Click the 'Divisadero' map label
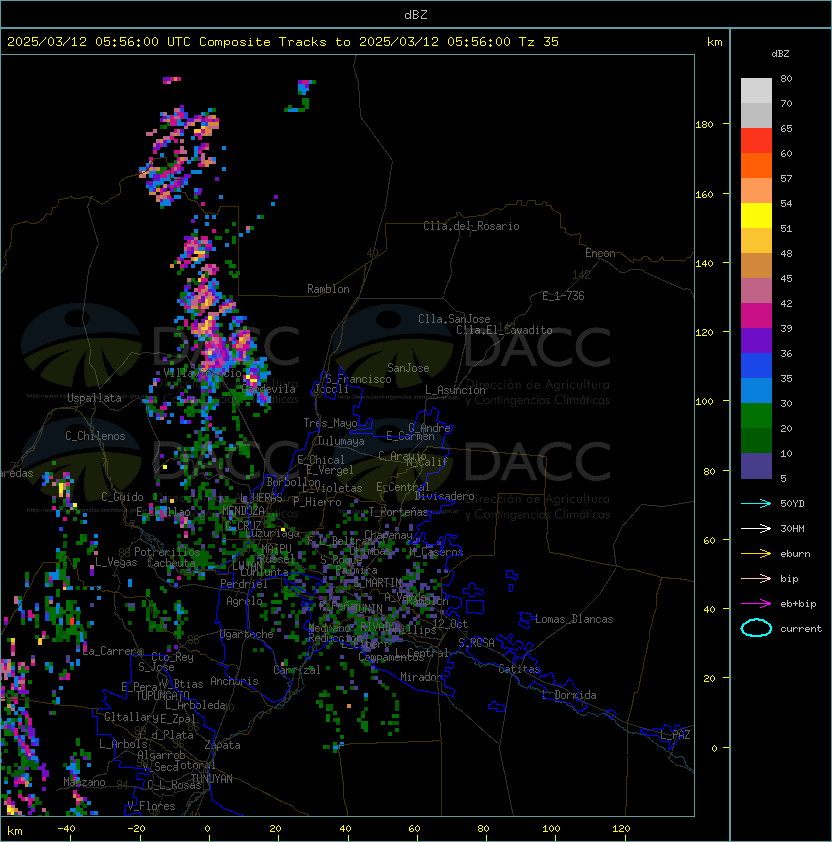Screen dimensions: 832x842 coord(445,496)
